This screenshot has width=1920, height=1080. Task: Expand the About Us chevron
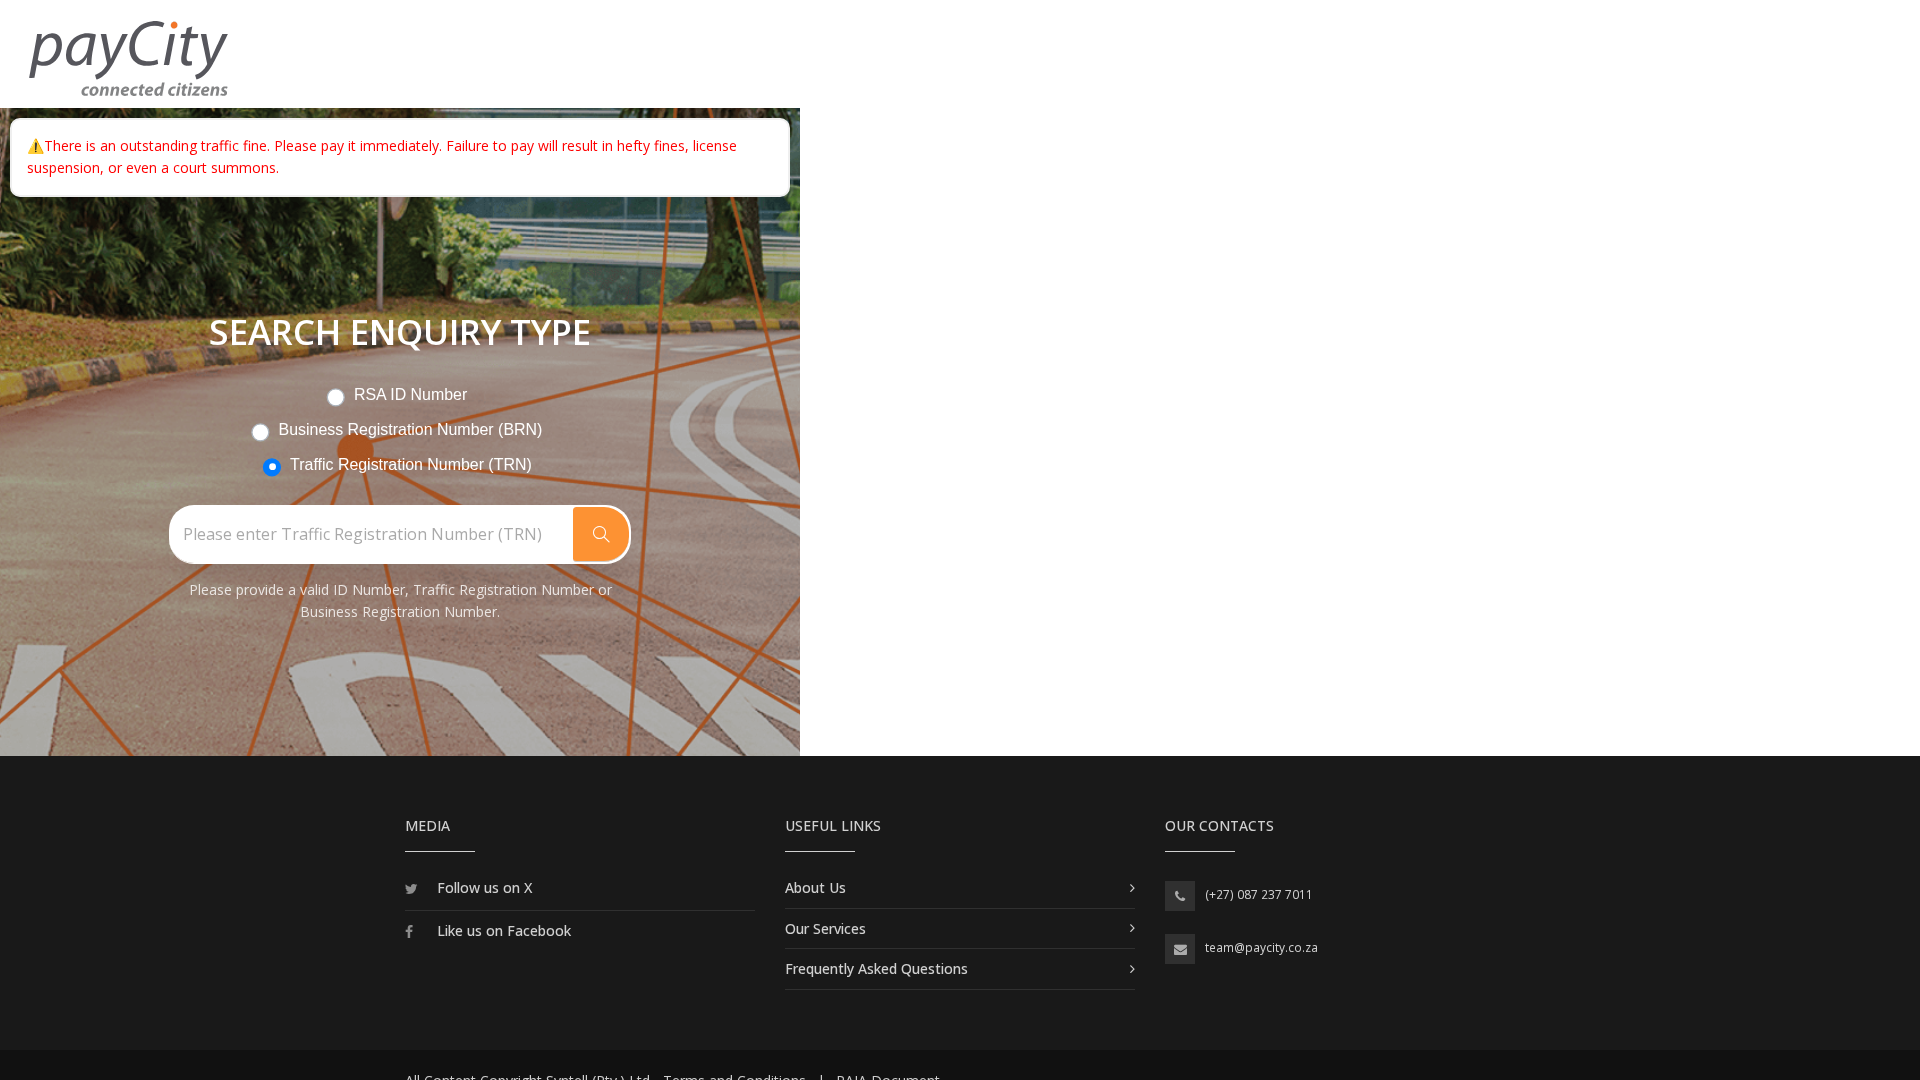[1131, 888]
